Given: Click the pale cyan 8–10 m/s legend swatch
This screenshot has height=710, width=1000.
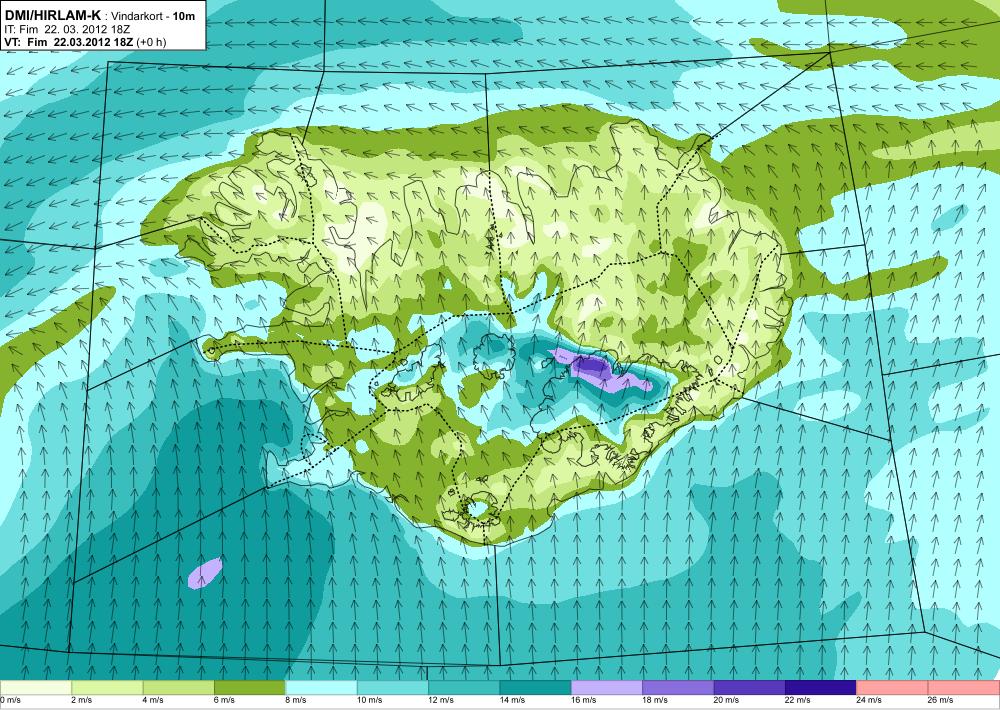Looking at the screenshot, I should pos(321,688).
